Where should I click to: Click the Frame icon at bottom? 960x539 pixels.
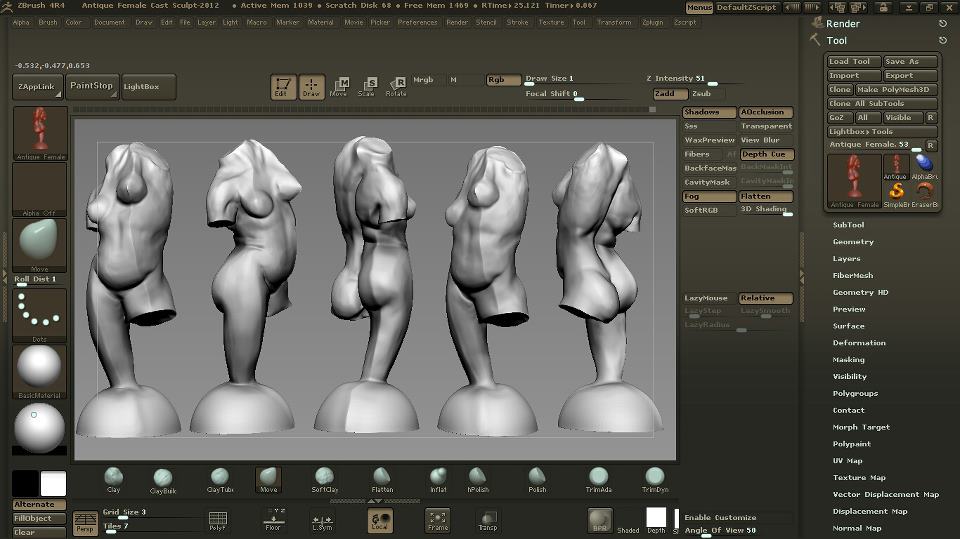(438, 520)
